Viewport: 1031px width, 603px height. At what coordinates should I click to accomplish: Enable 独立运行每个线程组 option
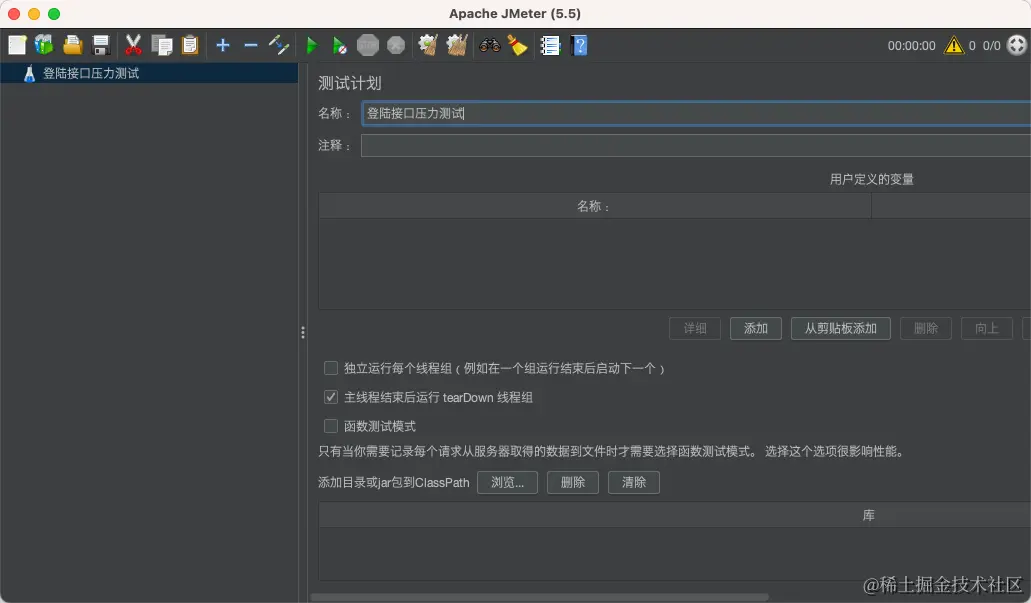pyautogui.click(x=330, y=368)
